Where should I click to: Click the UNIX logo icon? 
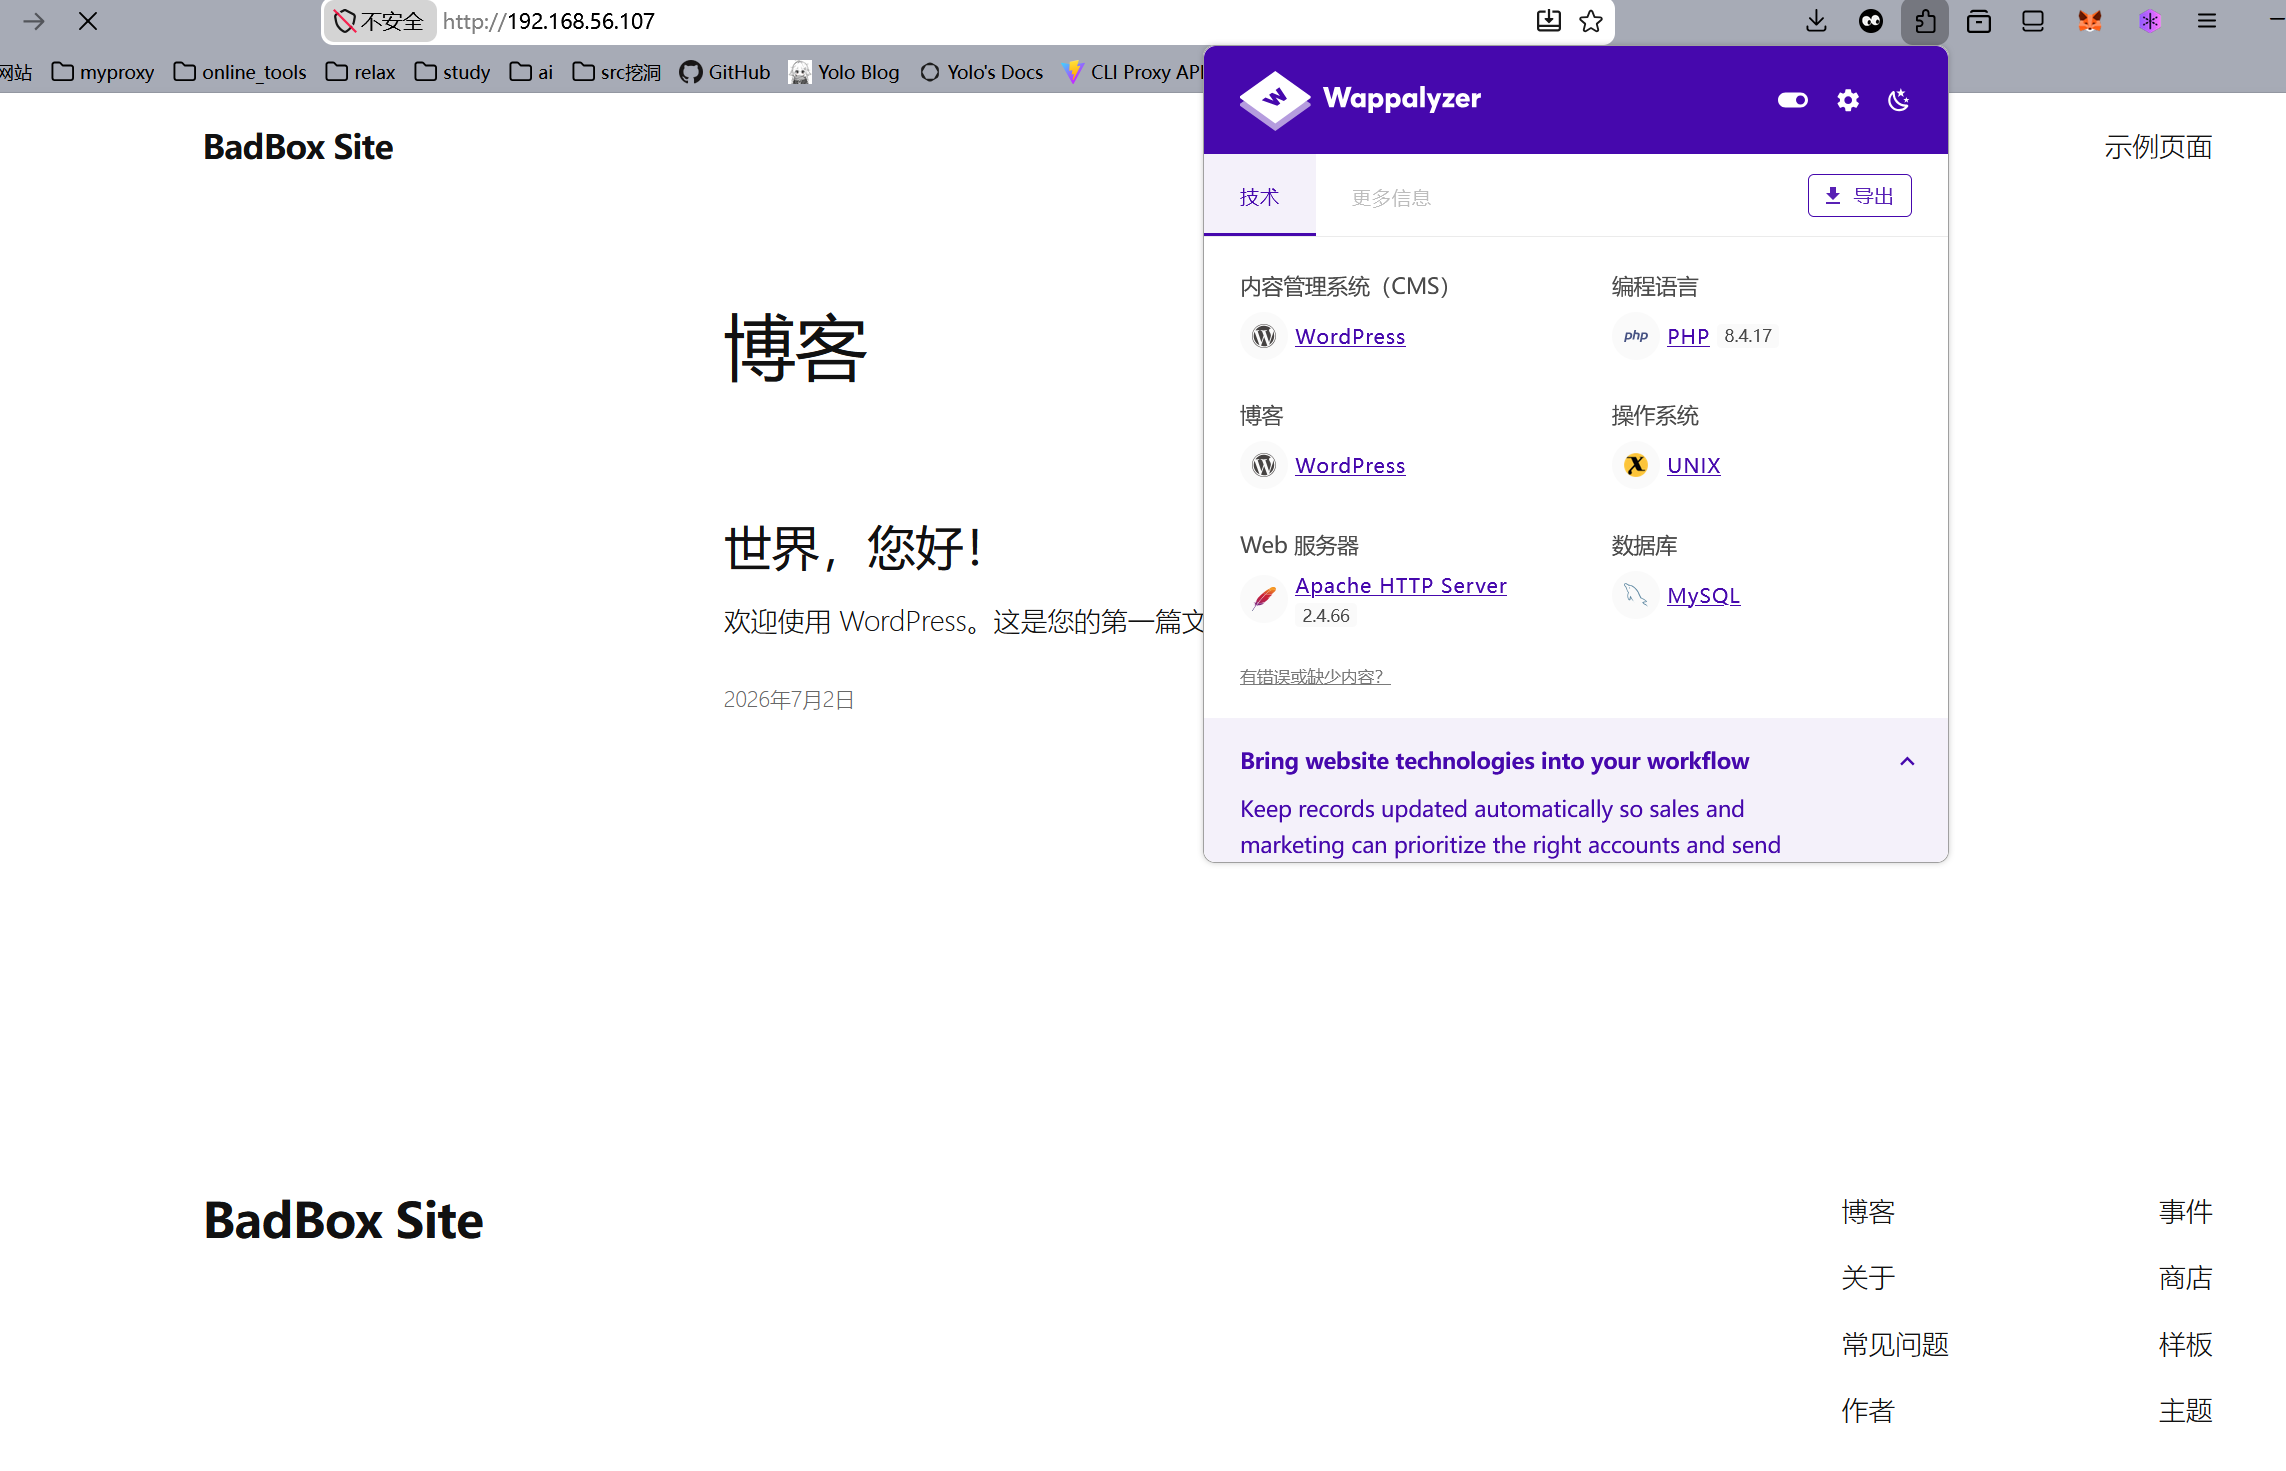coord(1636,465)
